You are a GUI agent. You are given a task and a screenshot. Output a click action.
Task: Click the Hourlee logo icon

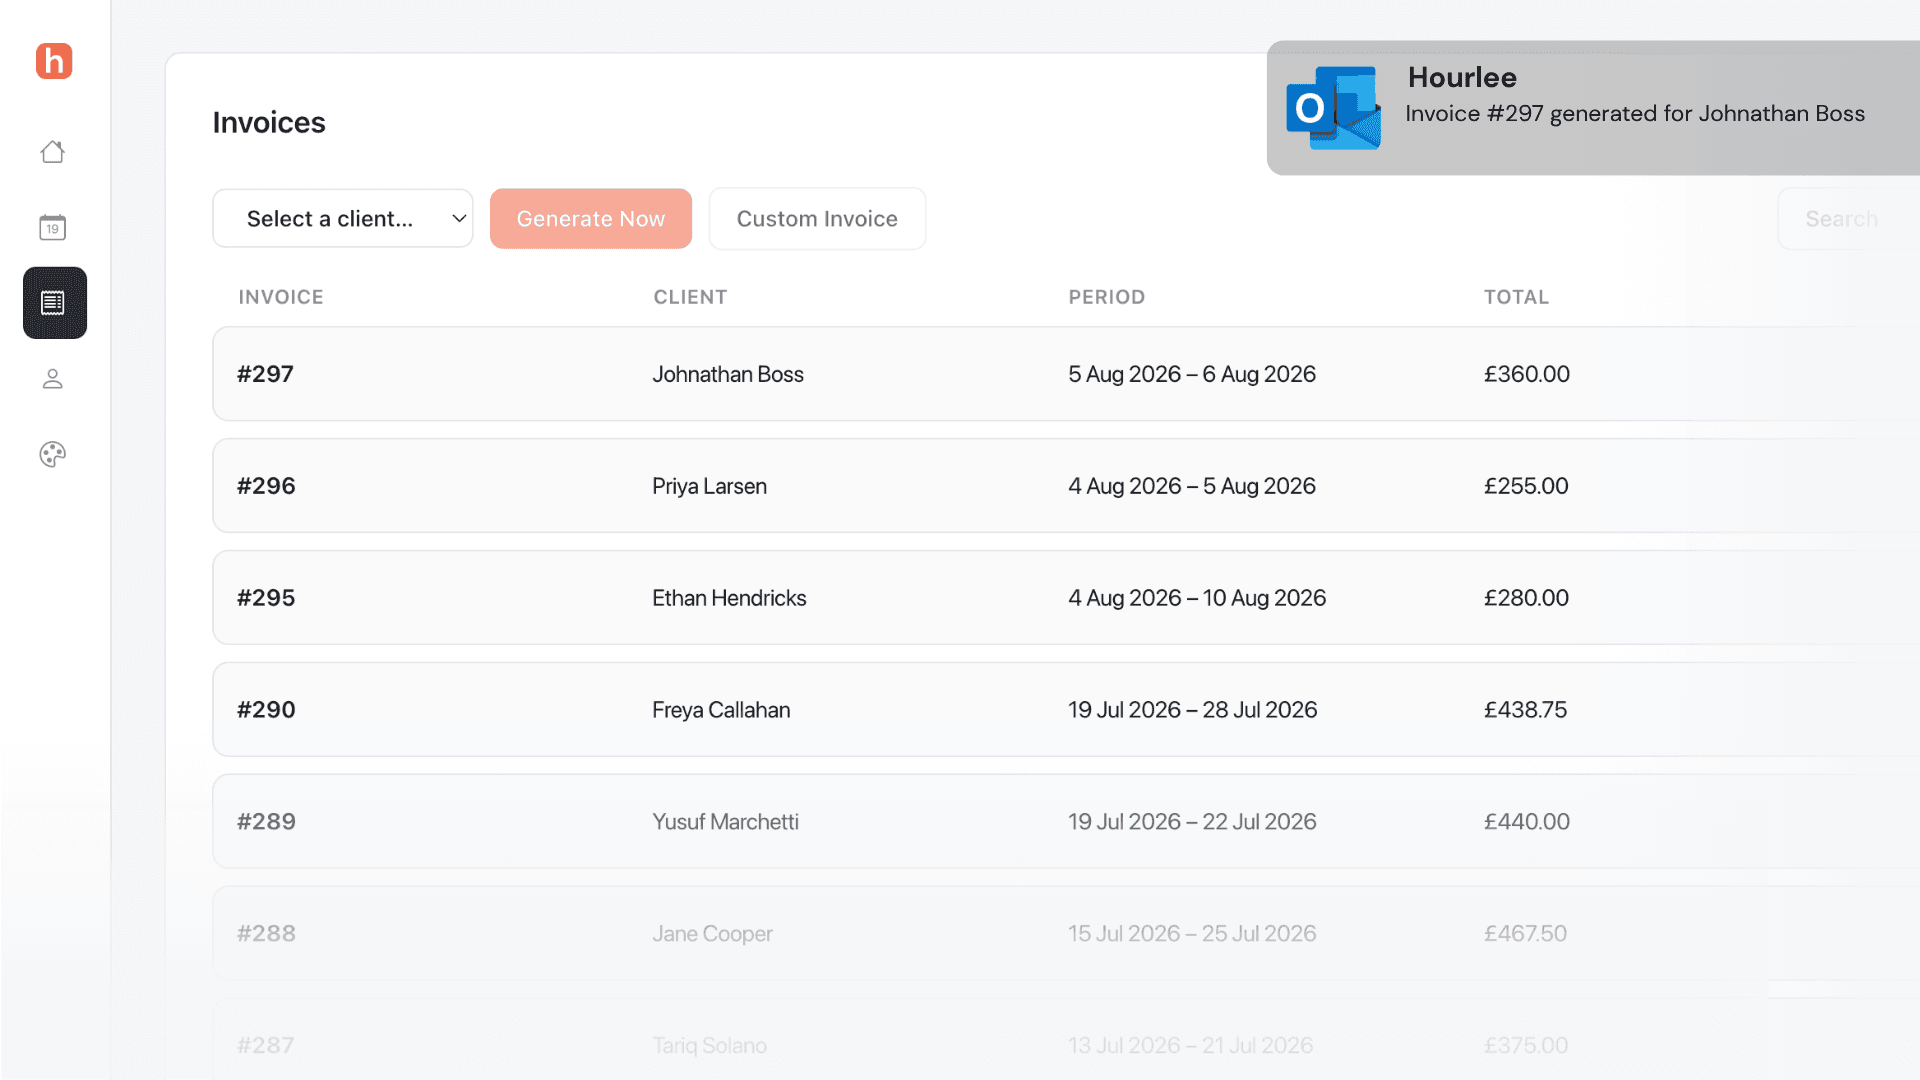[54, 61]
